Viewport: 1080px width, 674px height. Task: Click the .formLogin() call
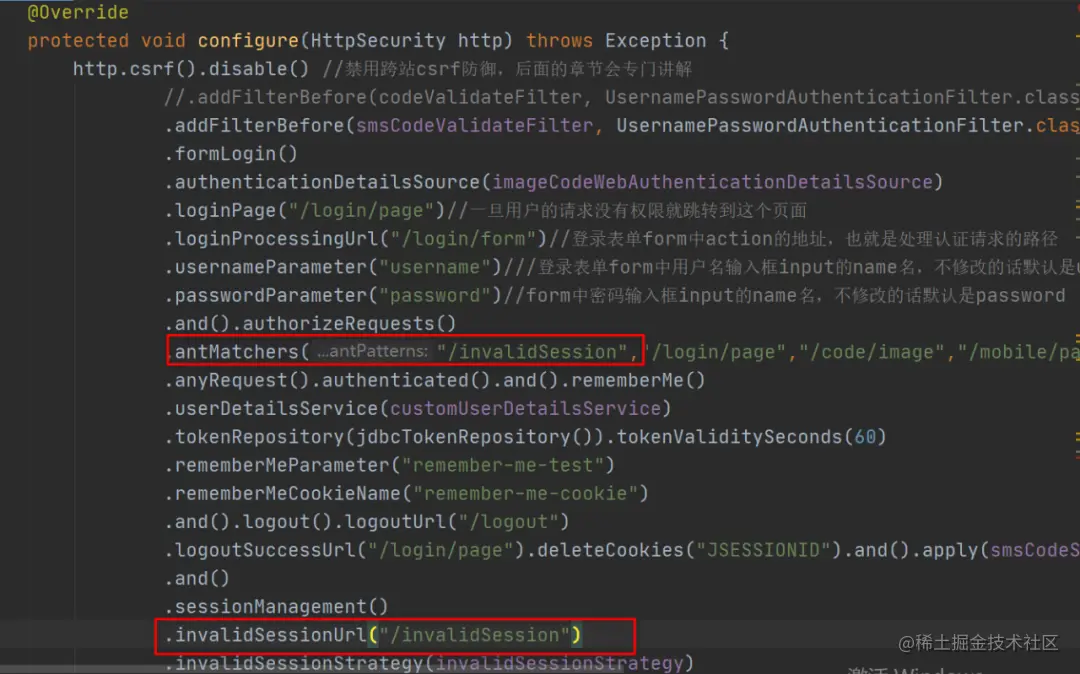tap(231, 153)
